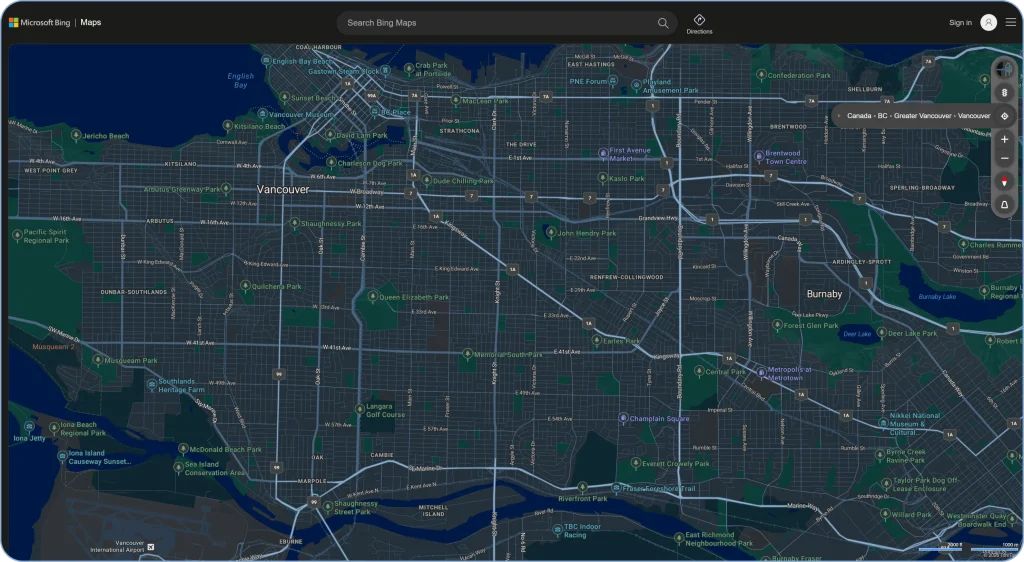Click the Quilchena Park pin
This screenshot has width=1024, height=562.
coord(246,286)
